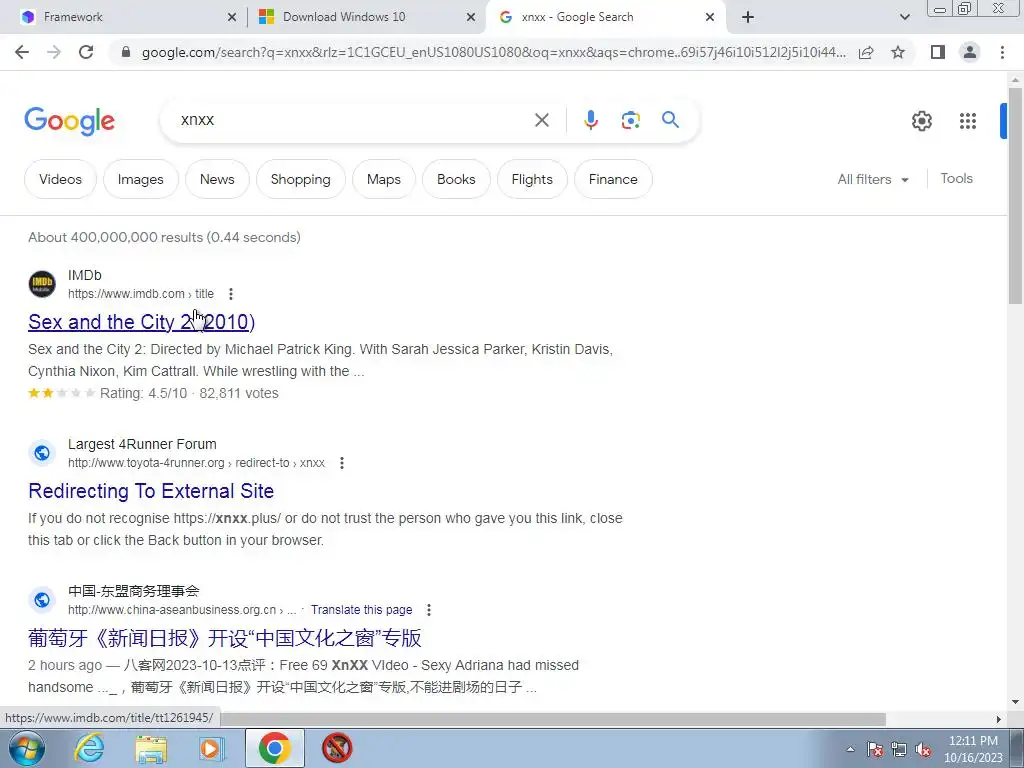Show hidden system tray icons
Image resolution: width=1024 pixels, height=768 pixels.
coord(850,749)
